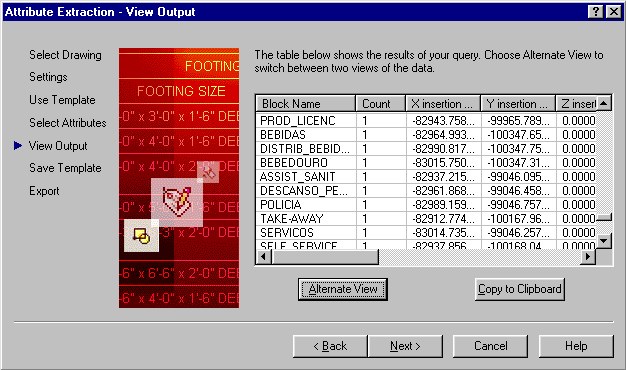Select the Use Template step
This screenshot has height=370, width=626.
[62, 100]
